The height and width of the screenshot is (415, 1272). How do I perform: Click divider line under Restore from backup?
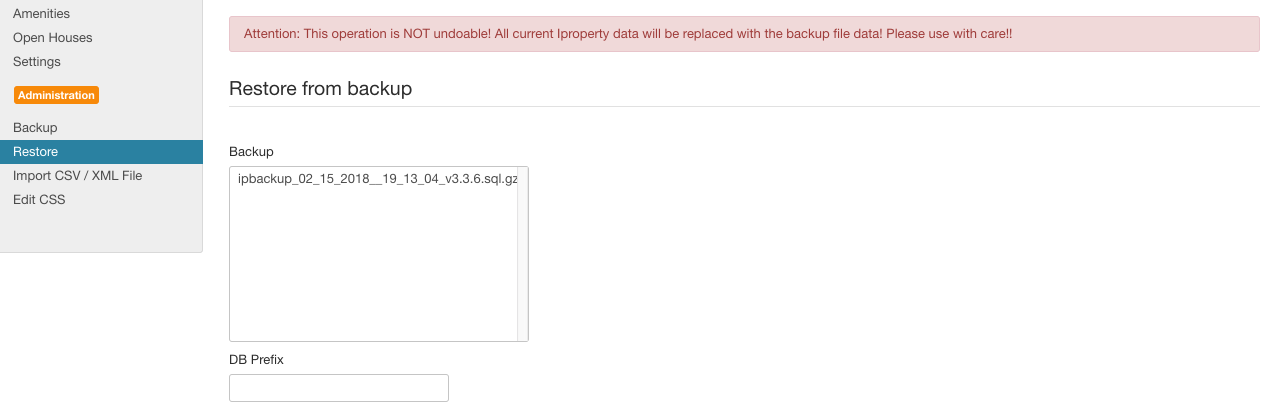click(744, 106)
